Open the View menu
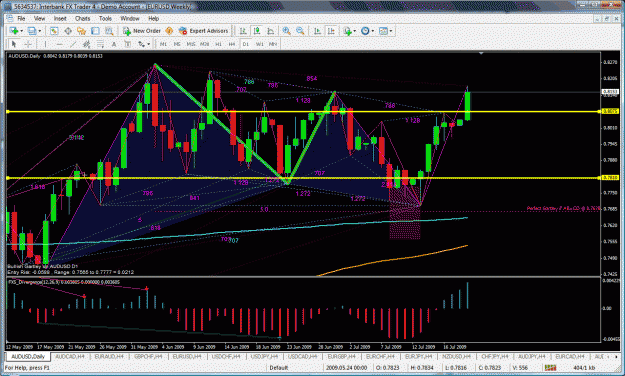 tap(39, 18)
